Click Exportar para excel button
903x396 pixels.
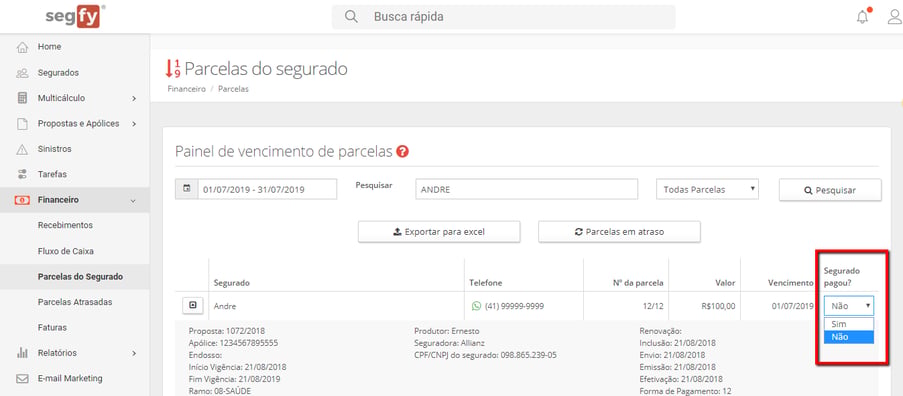pyautogui.click(x=439, y=232)
